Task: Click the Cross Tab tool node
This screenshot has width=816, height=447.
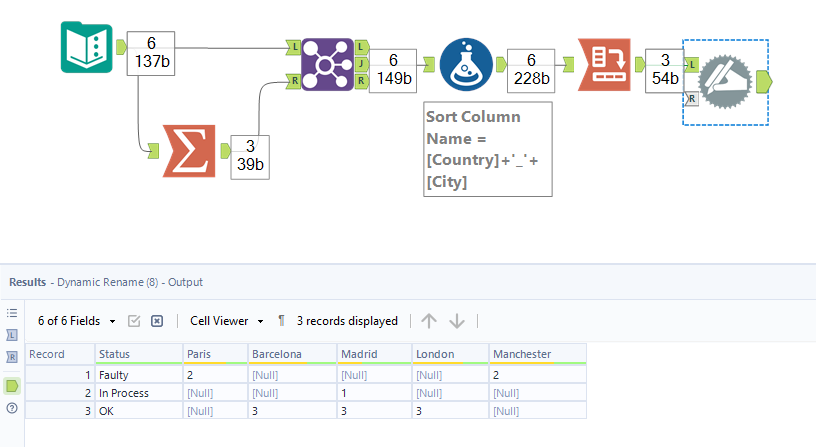Action: tap(604, 64)
